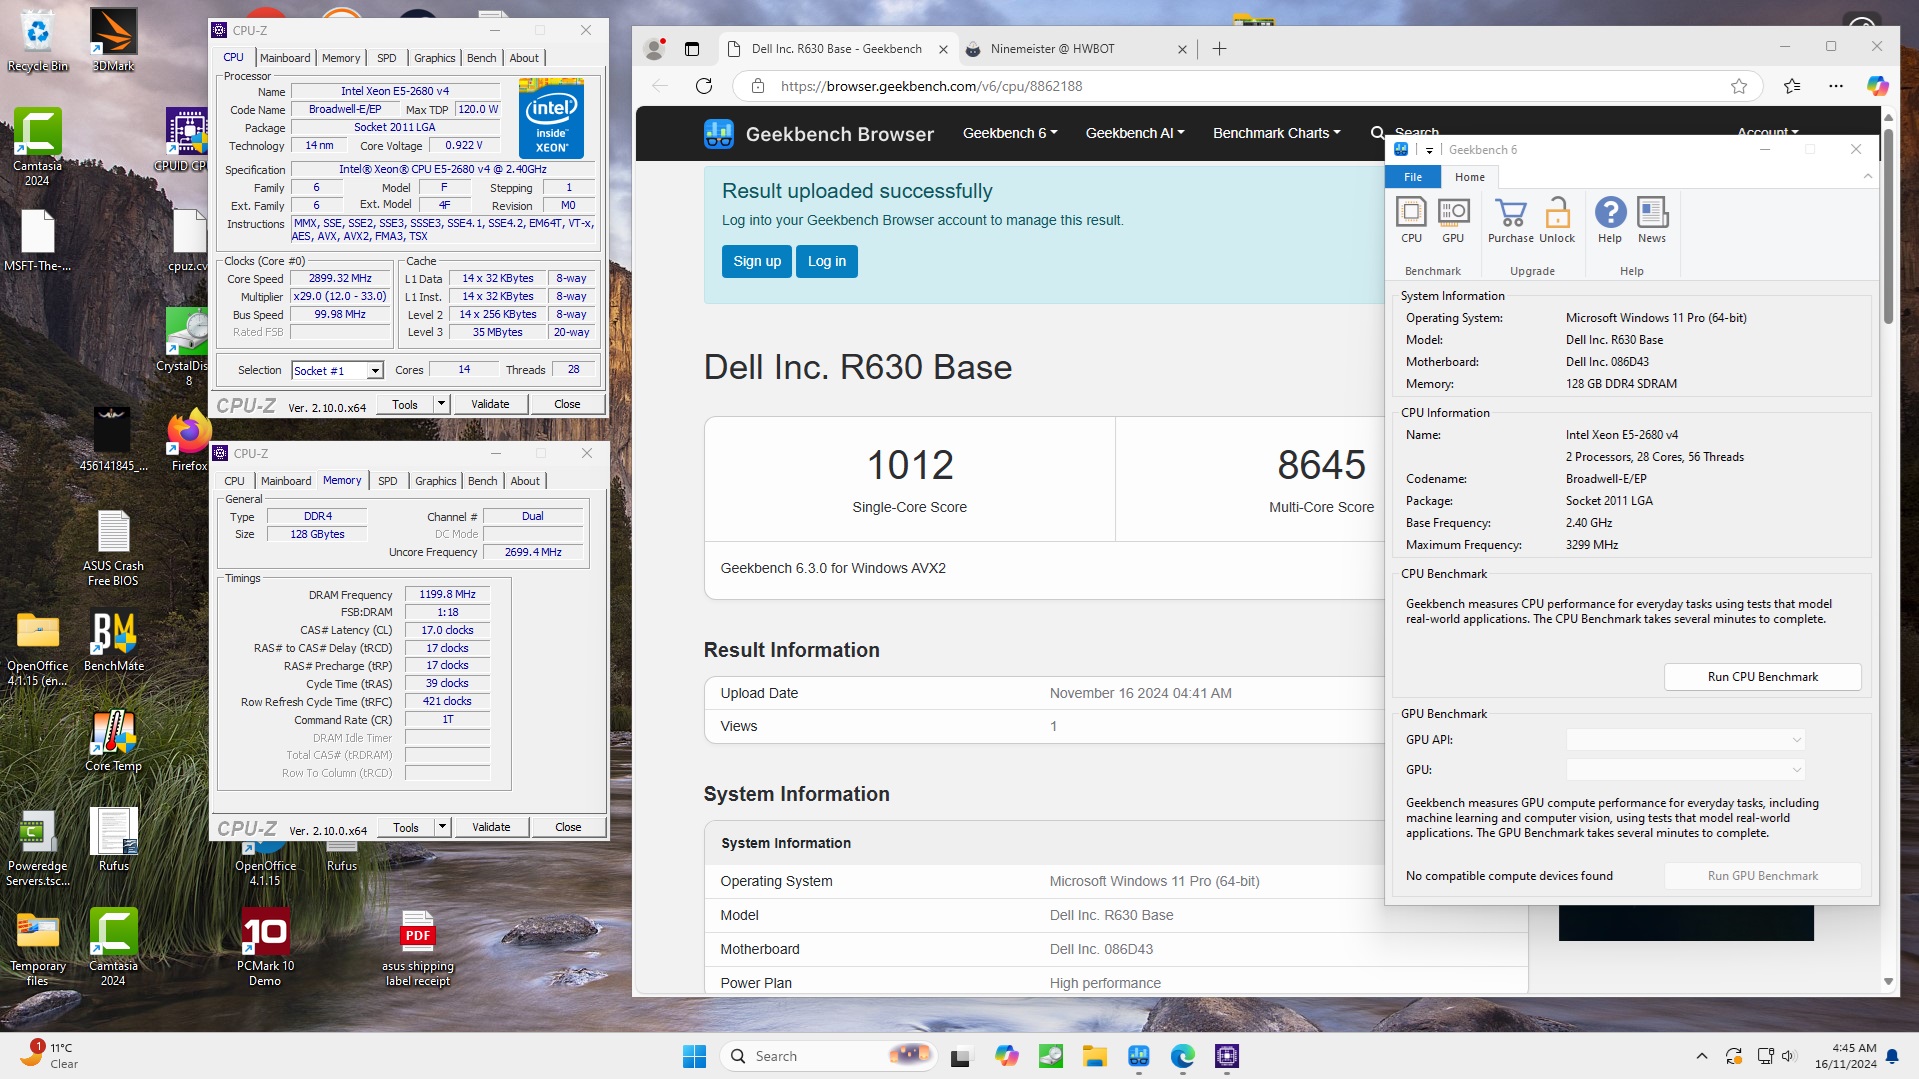Click Sign up button on Geekbench Browser
Viewport: 1919px width, 1079px height.
pyautogui.click(x=756, y=261)
